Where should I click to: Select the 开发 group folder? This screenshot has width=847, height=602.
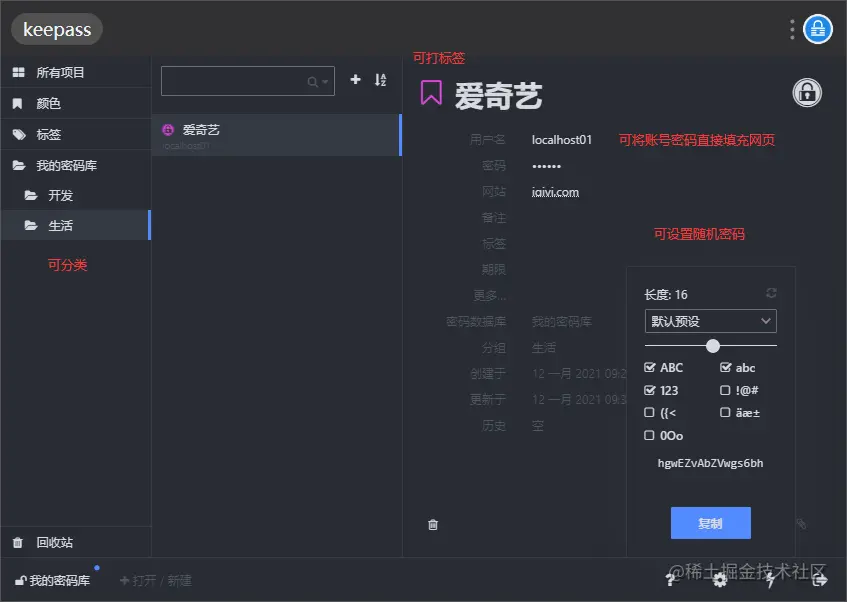tap(76, 195)
